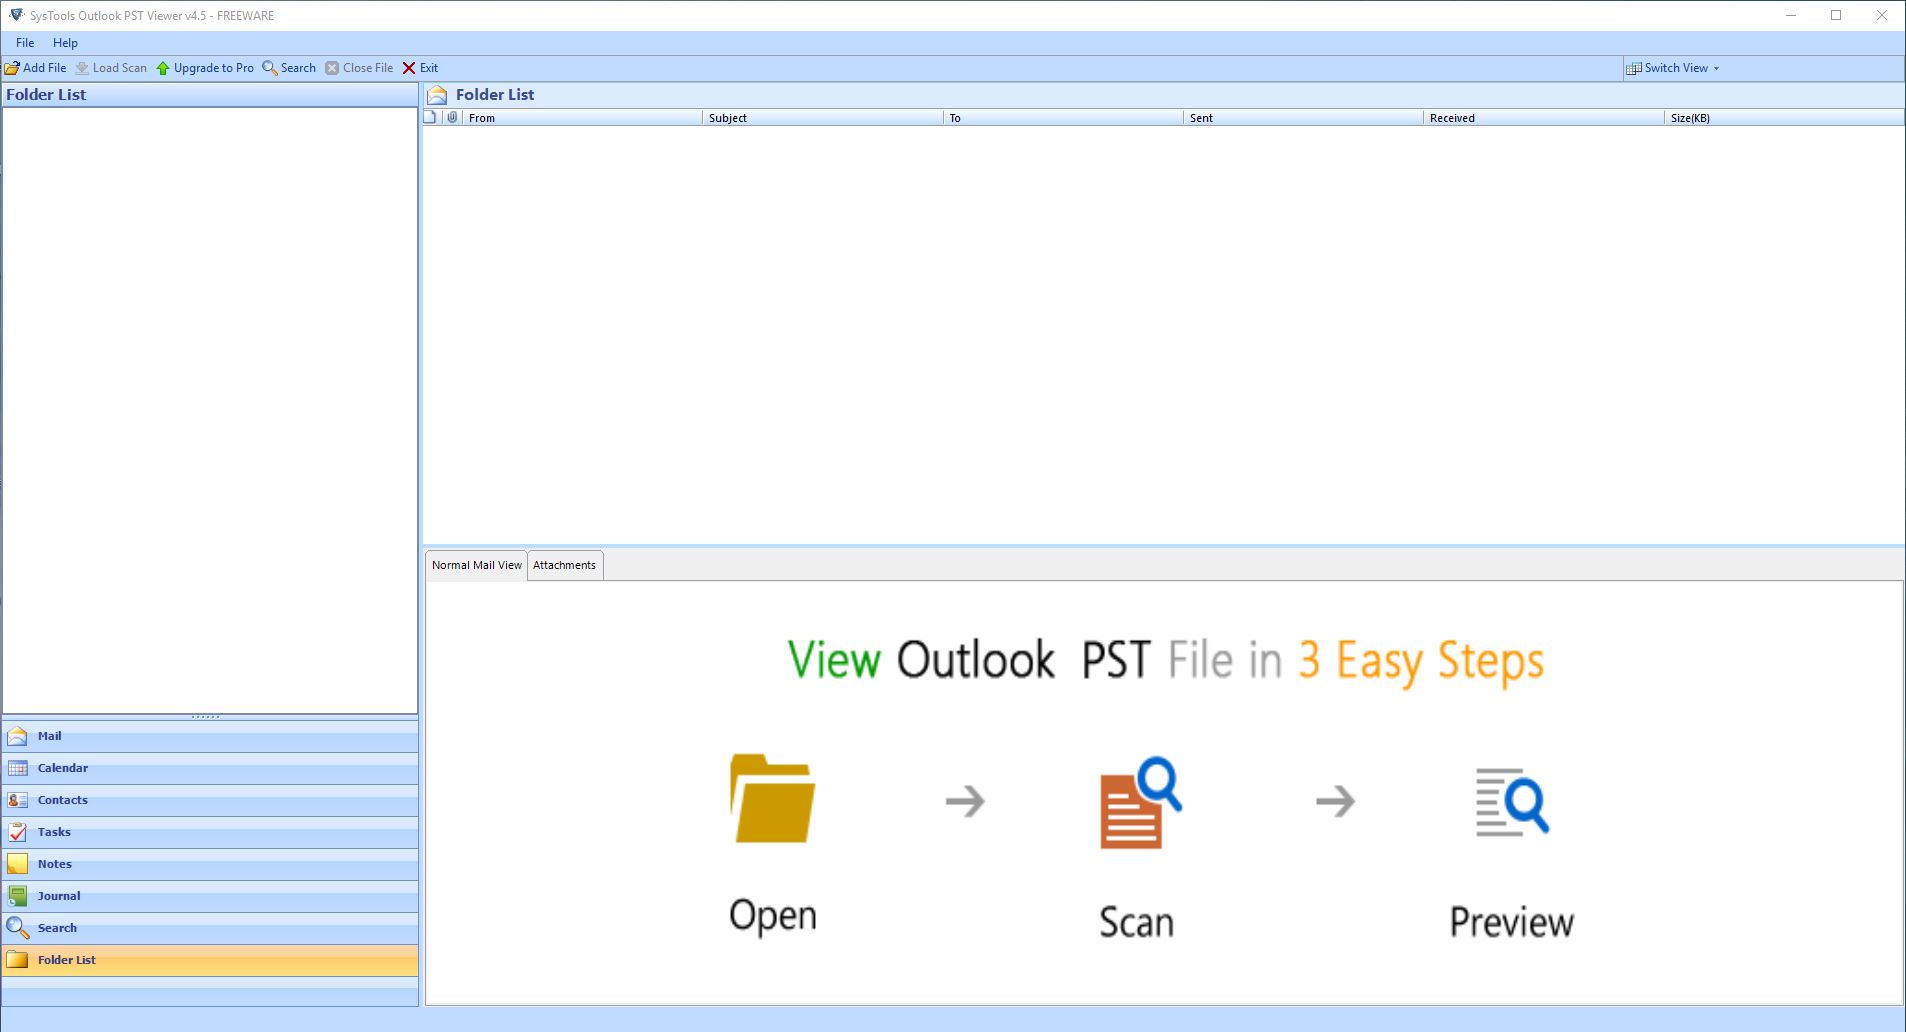1906x1032 pixels.
Task: Click the Switch View label
Action: 1676,68
